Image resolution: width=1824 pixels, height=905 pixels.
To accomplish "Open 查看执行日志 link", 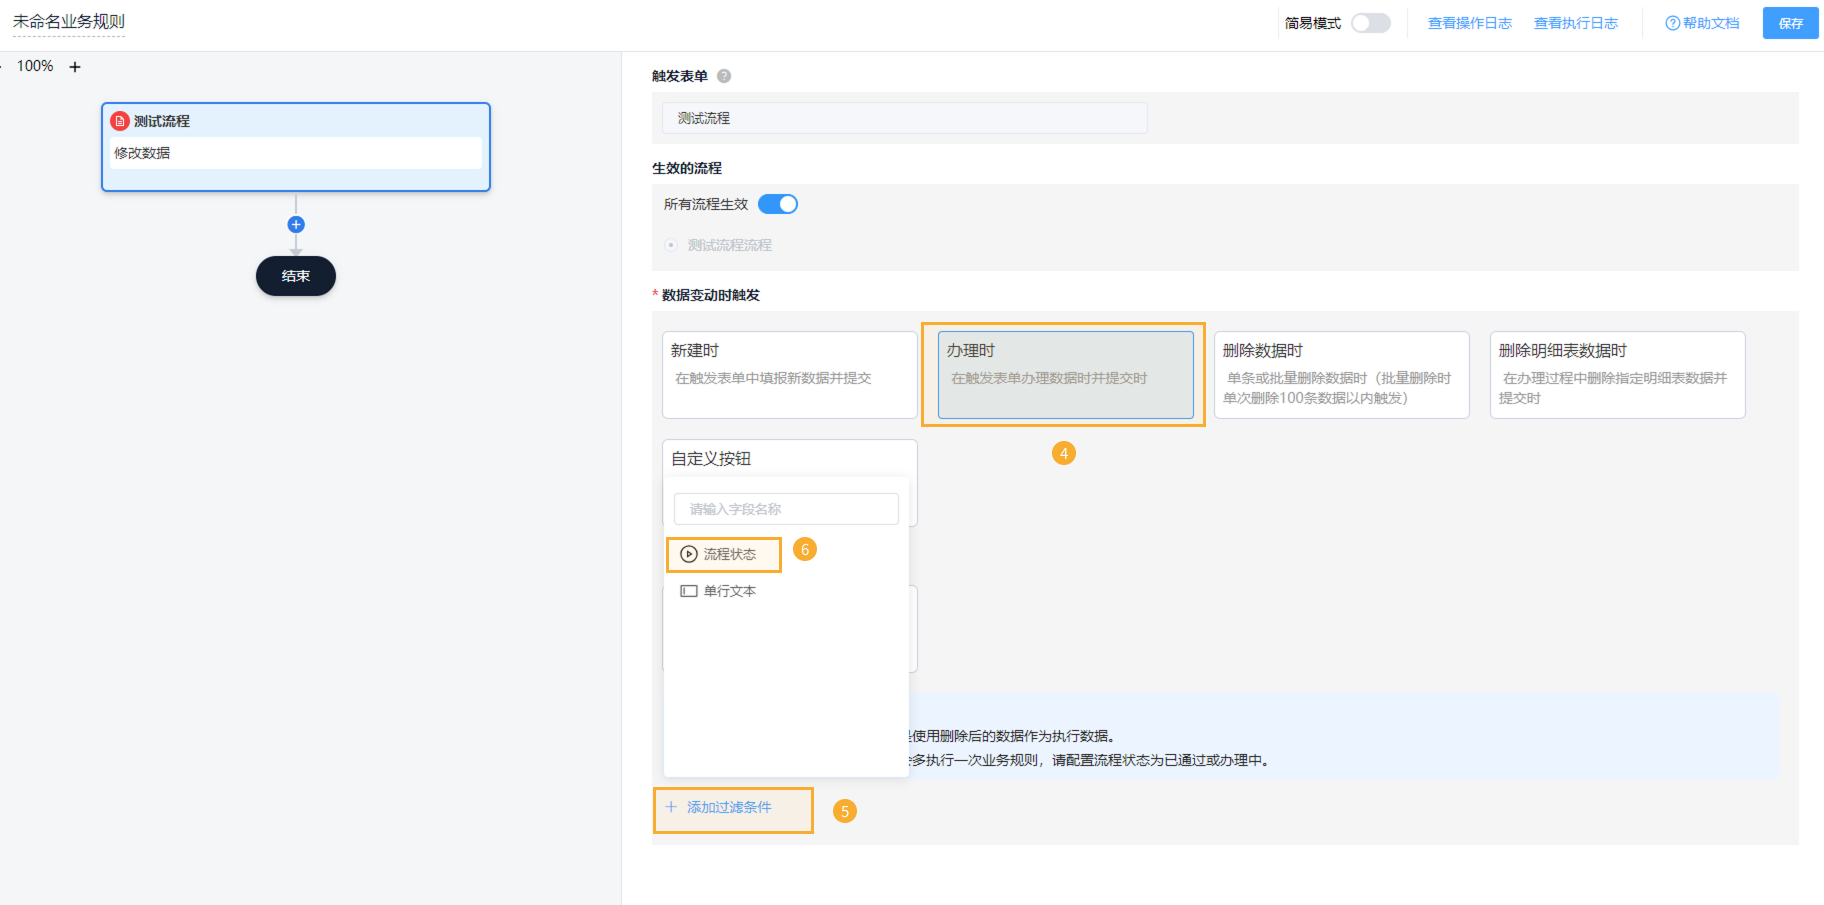I will click(1575, 23).
